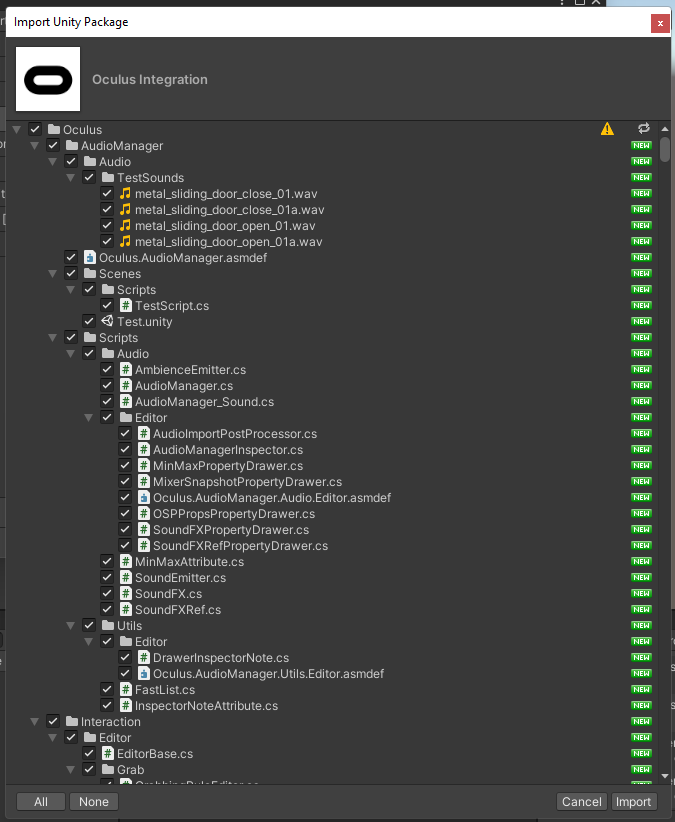
Task: Click the Grab folder icon
Action: click(108, 770)
